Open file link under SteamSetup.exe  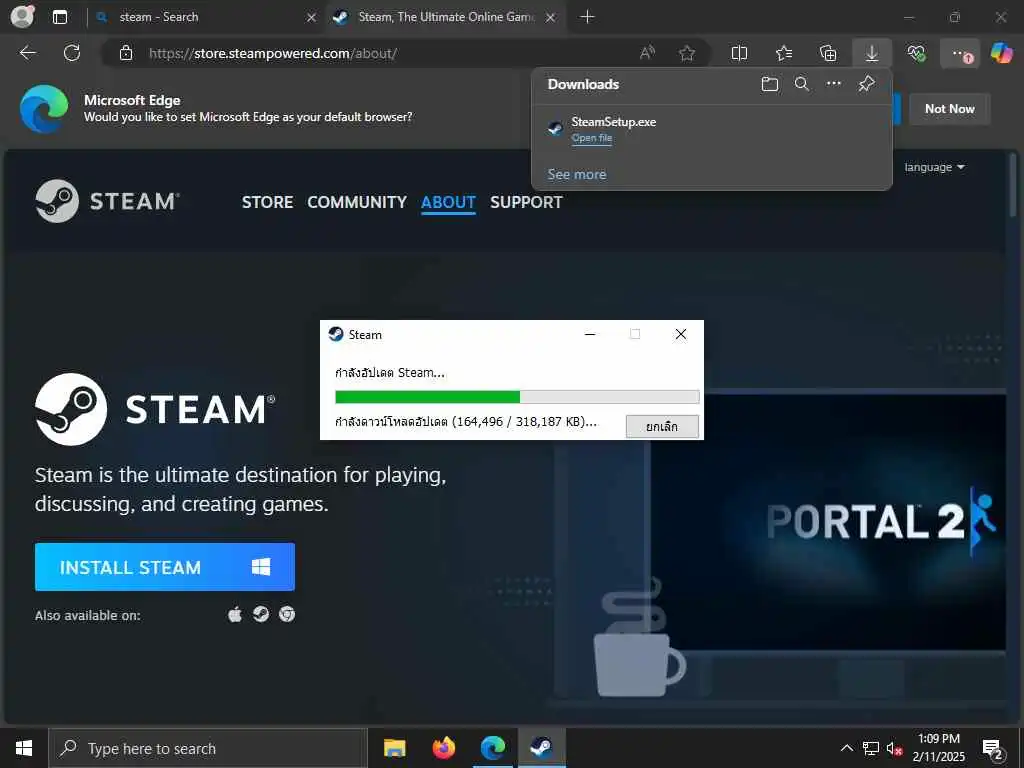[592, 138]
